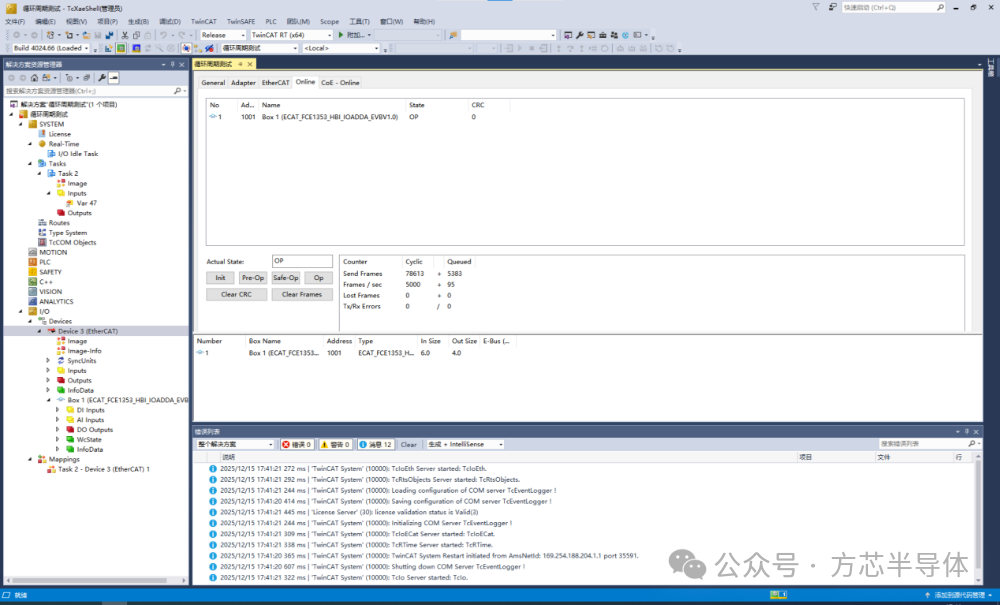Close the 循环周期测试 document tab

[x=249, y=64]
